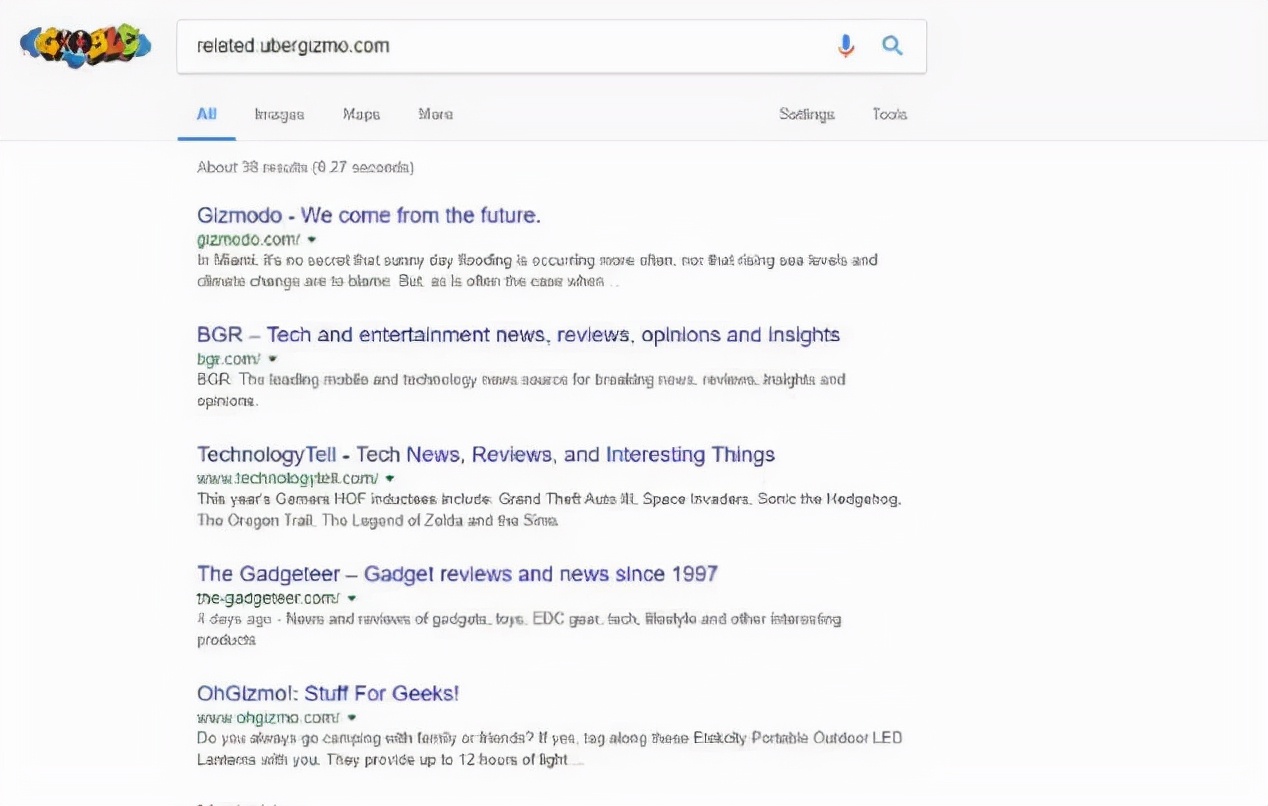Expand the dropdown arrow beside gizmodo.com URL

tap(312, 240)
